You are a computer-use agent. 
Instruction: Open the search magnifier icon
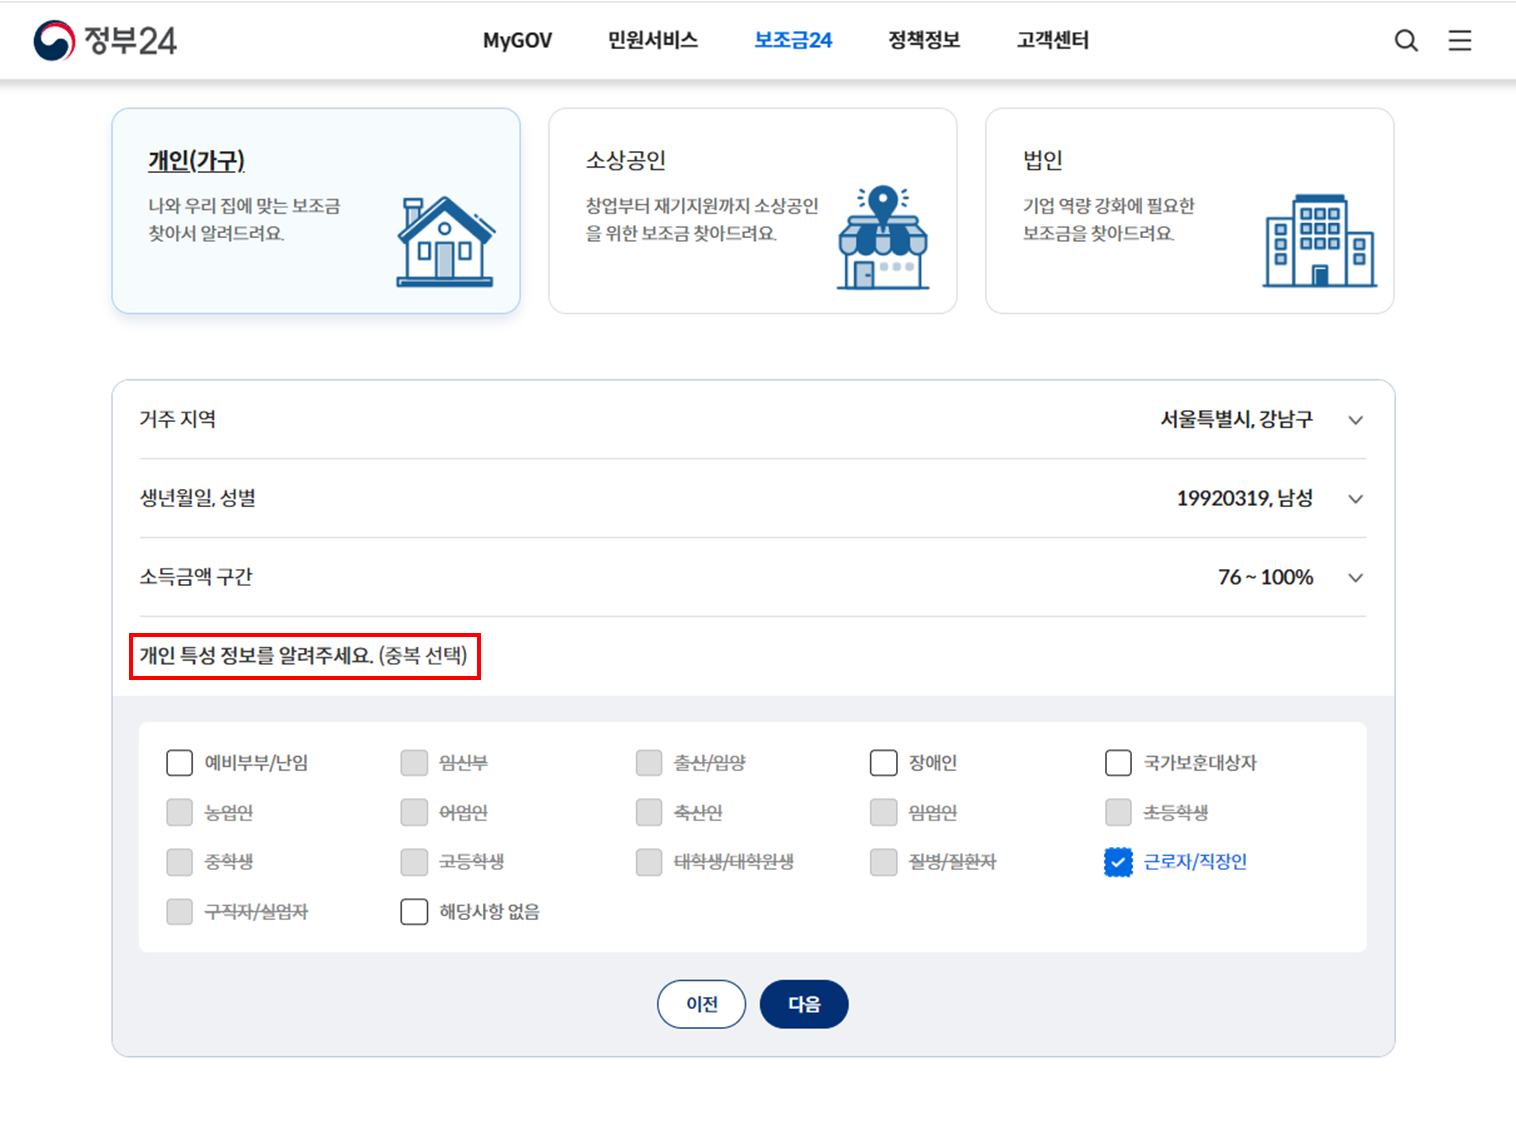(1406, 40)
